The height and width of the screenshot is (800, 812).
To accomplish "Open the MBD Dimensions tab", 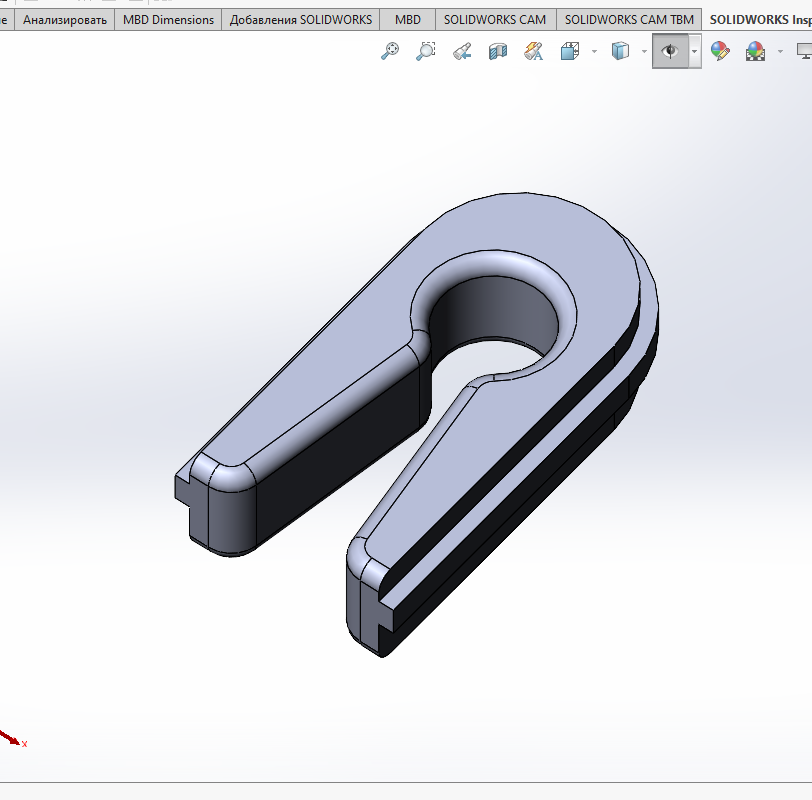I will pyautogui.click(x=168, y=19).
